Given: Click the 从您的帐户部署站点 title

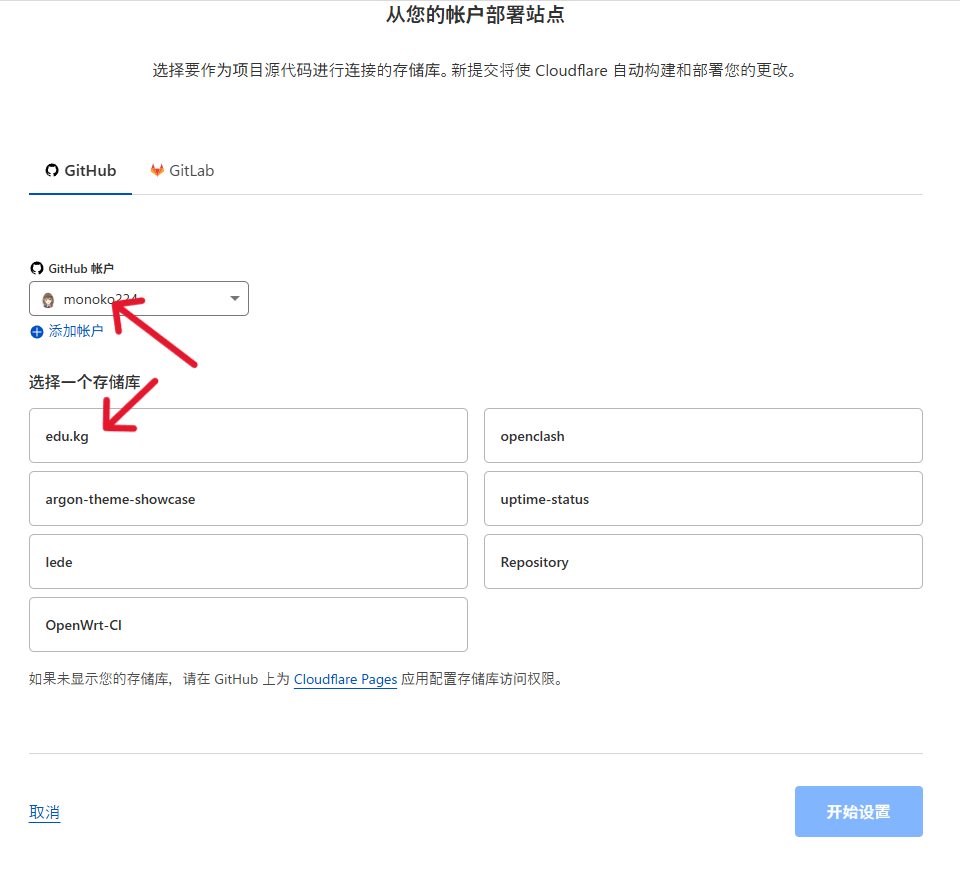Looking at the screenshot, I should click(x=475, y=15).
